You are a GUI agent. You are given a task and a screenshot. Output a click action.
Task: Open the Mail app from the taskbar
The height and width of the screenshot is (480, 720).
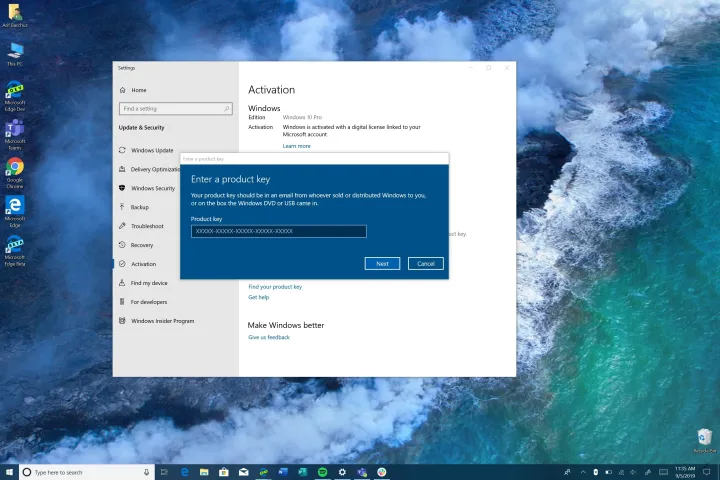[x=243, y=472]
